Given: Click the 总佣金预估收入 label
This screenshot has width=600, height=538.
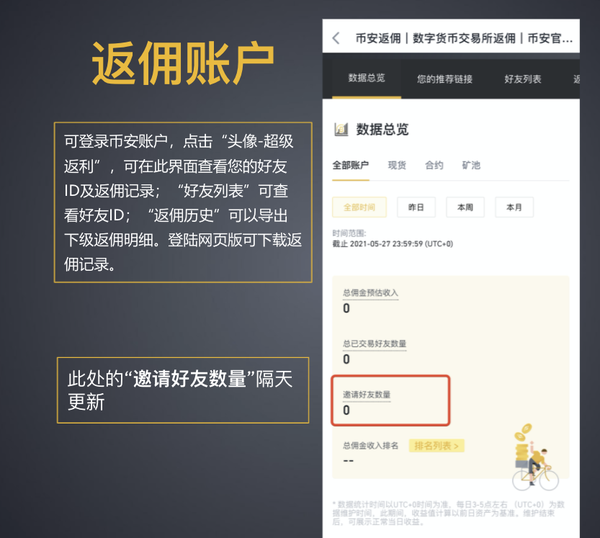Looking at the screenshot, I should pos(370,293).
